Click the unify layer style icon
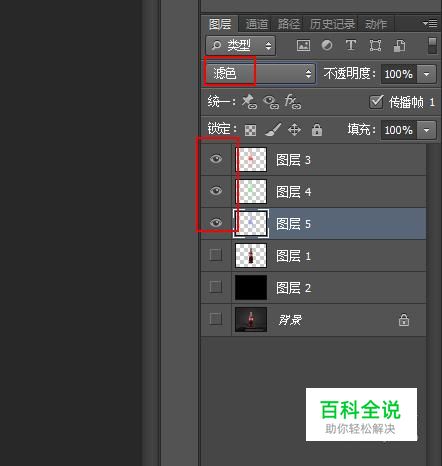Image resolution: width=442 pixels, height=466 pixels. (292, 102)
